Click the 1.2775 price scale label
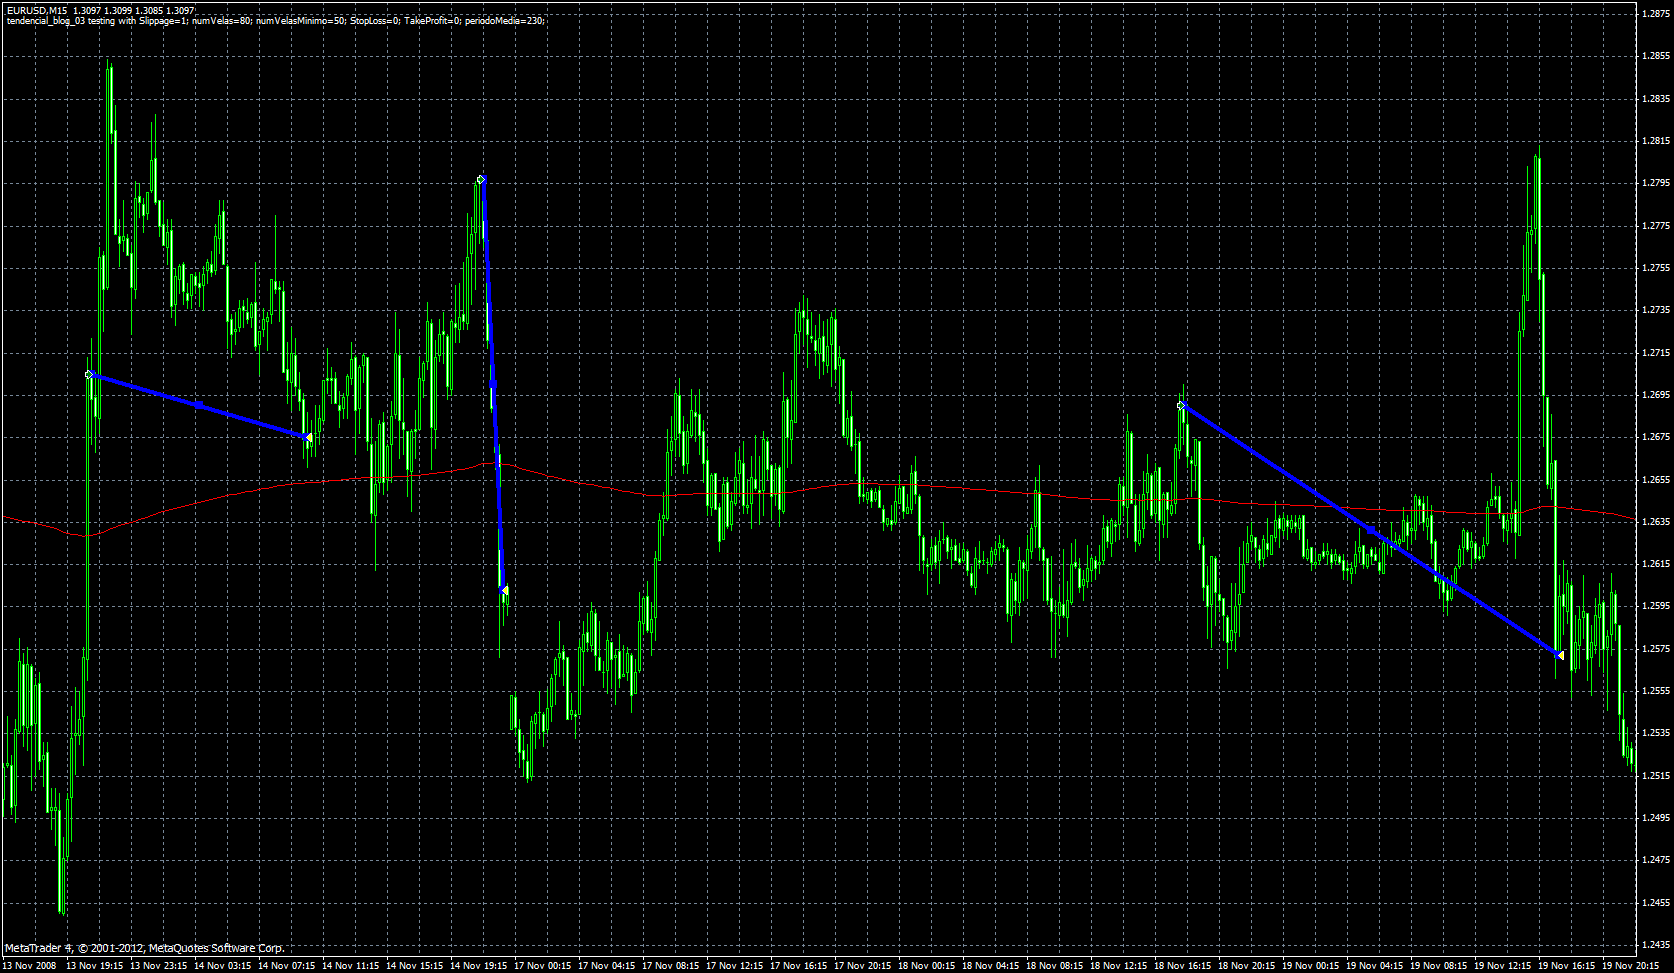 coord(1657,225)
